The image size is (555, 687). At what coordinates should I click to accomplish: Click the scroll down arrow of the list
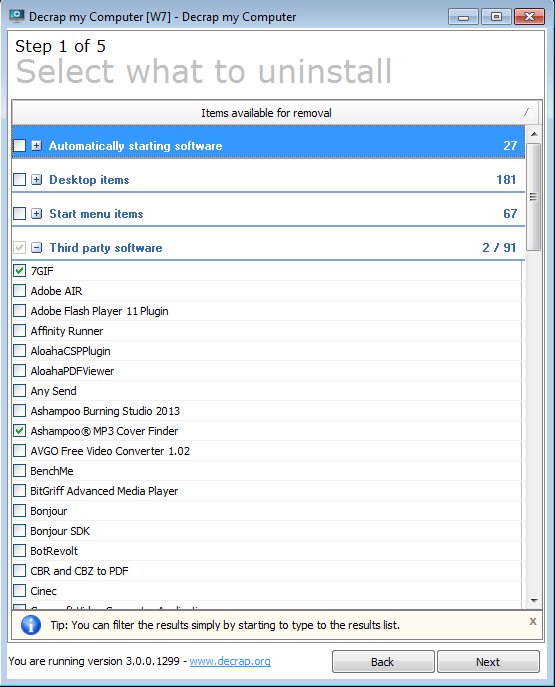coord(534,600)
